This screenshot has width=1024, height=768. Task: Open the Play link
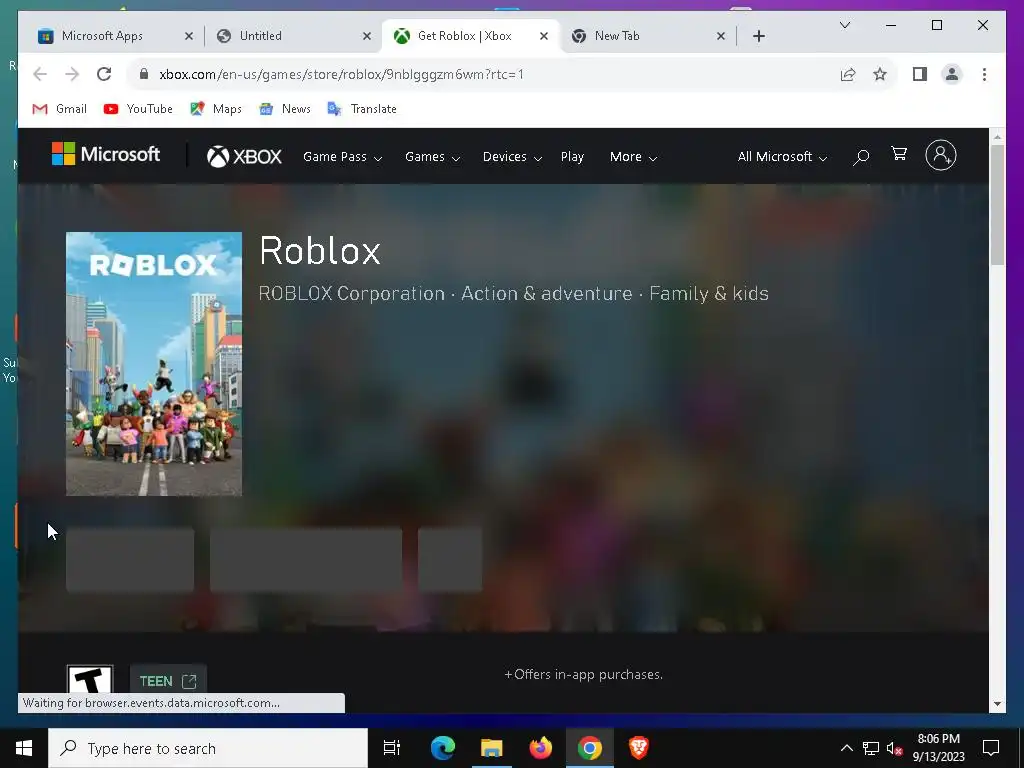[572, 157]
